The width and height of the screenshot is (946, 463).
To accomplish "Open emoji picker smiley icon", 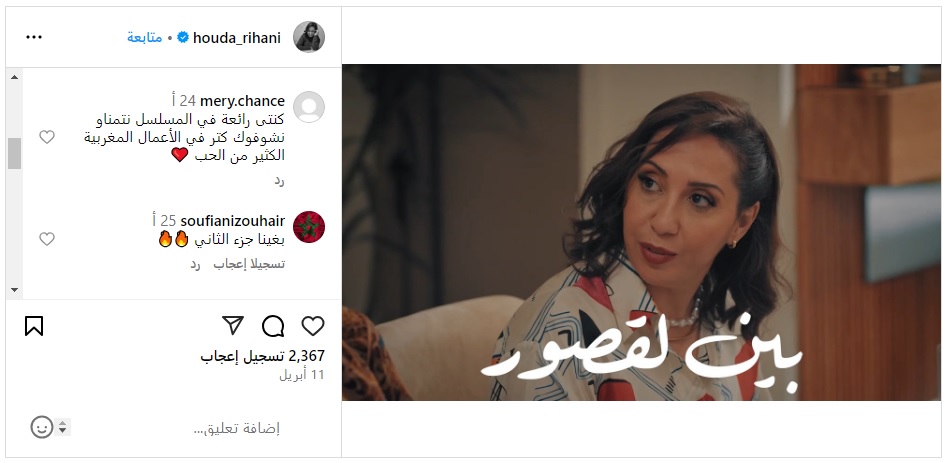I will [42, 427].
